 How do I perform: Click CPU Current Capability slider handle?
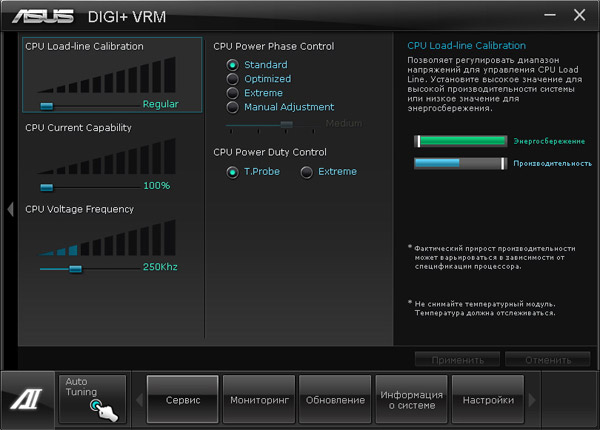point(47,187)
